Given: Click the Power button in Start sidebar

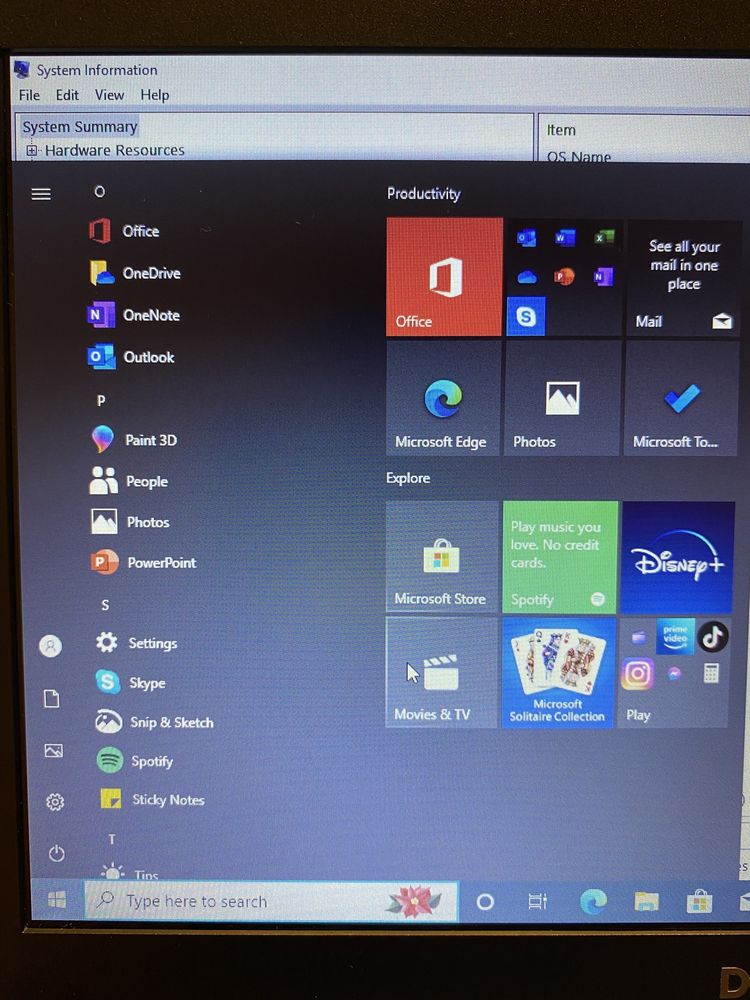Looking at the screenshot, I should (x=57, y=853).
